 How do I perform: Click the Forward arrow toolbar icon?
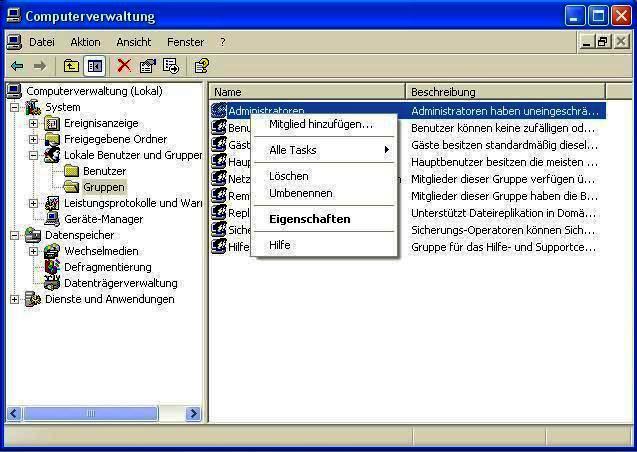(x=40, y=66)
